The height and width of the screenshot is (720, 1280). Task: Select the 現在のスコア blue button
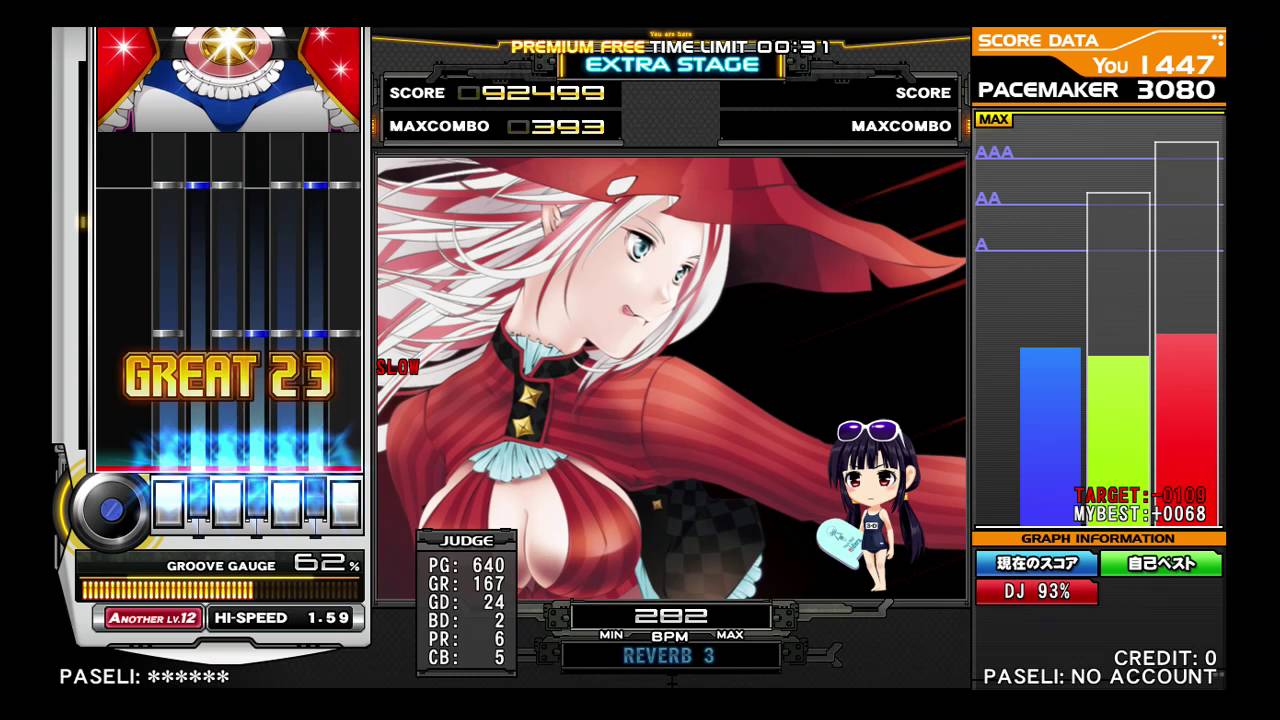[x=1036, y=564]
